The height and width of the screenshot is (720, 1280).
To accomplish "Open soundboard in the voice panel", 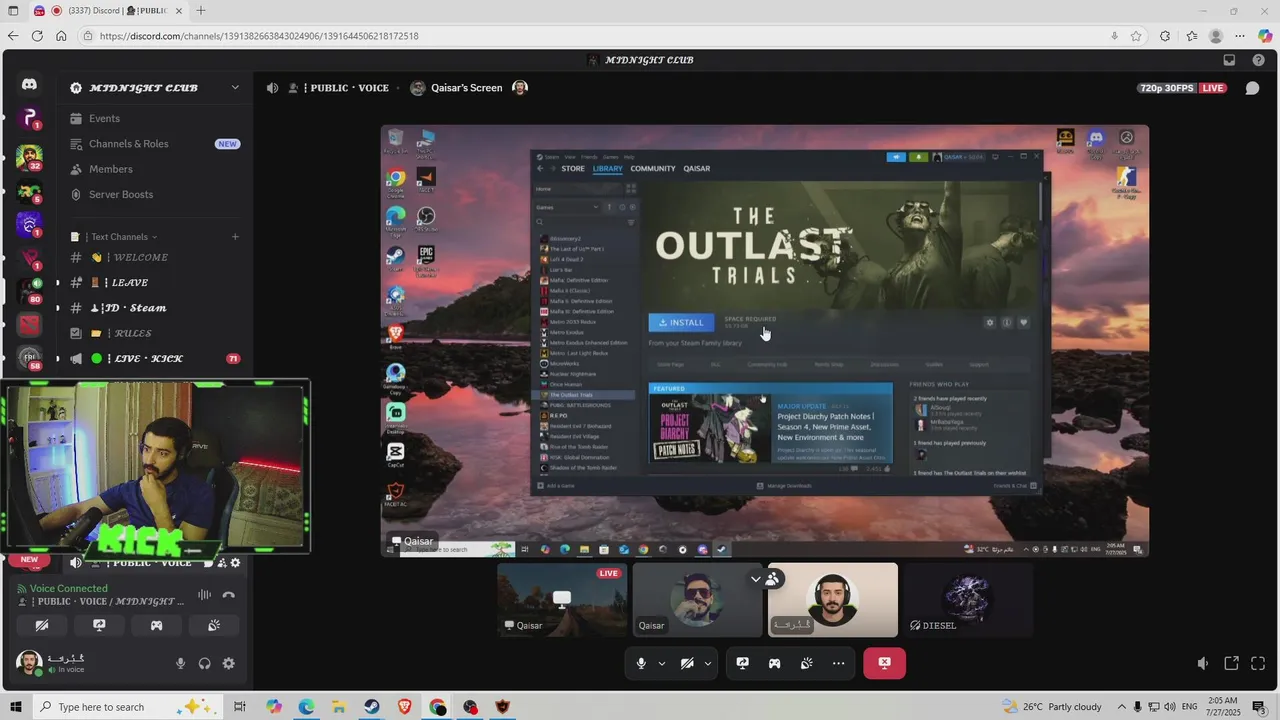I will (214, 625).
